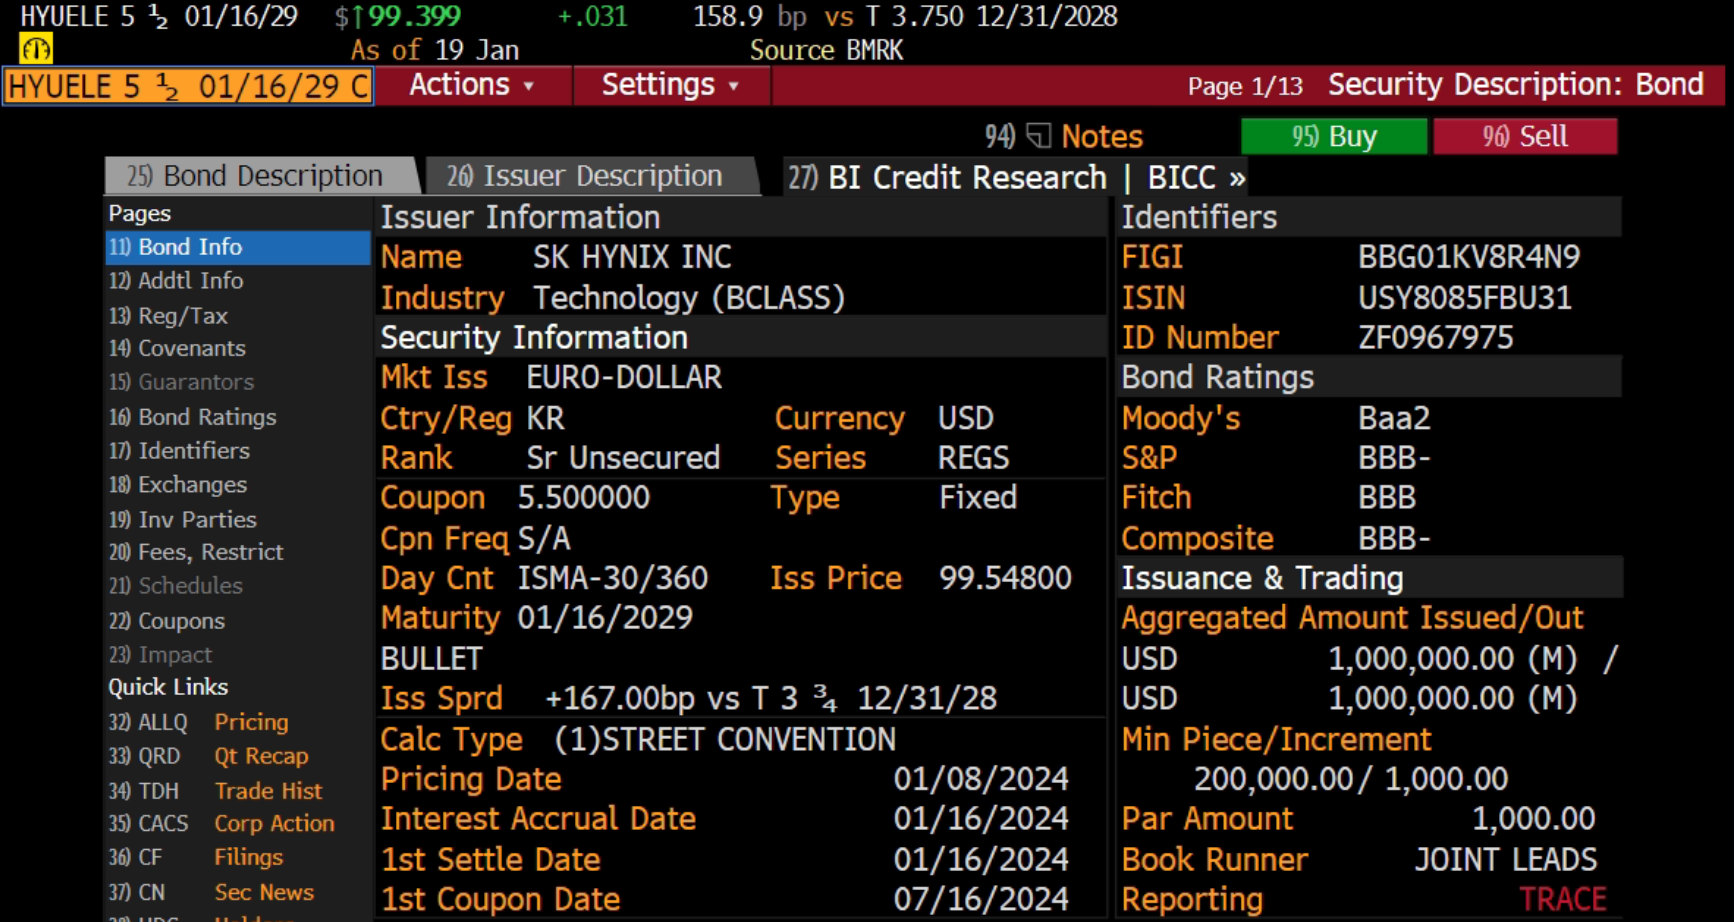This screenshot has height=922, width=1734.
Task: Click the red Sell button
Action: (x=1525, y=136)
